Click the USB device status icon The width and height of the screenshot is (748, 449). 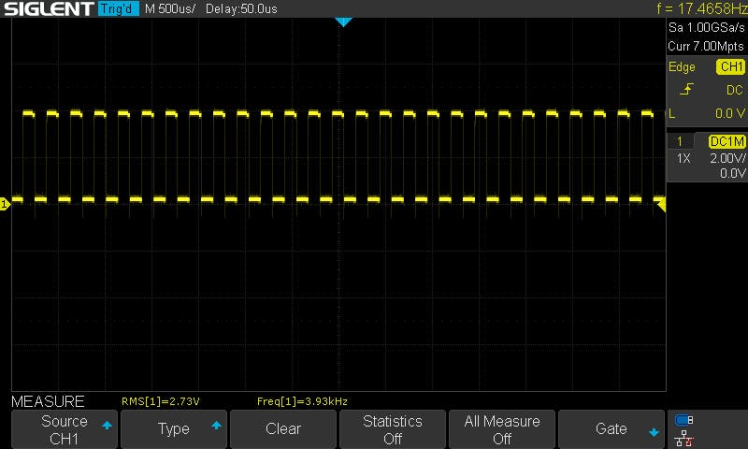[684, 420]
